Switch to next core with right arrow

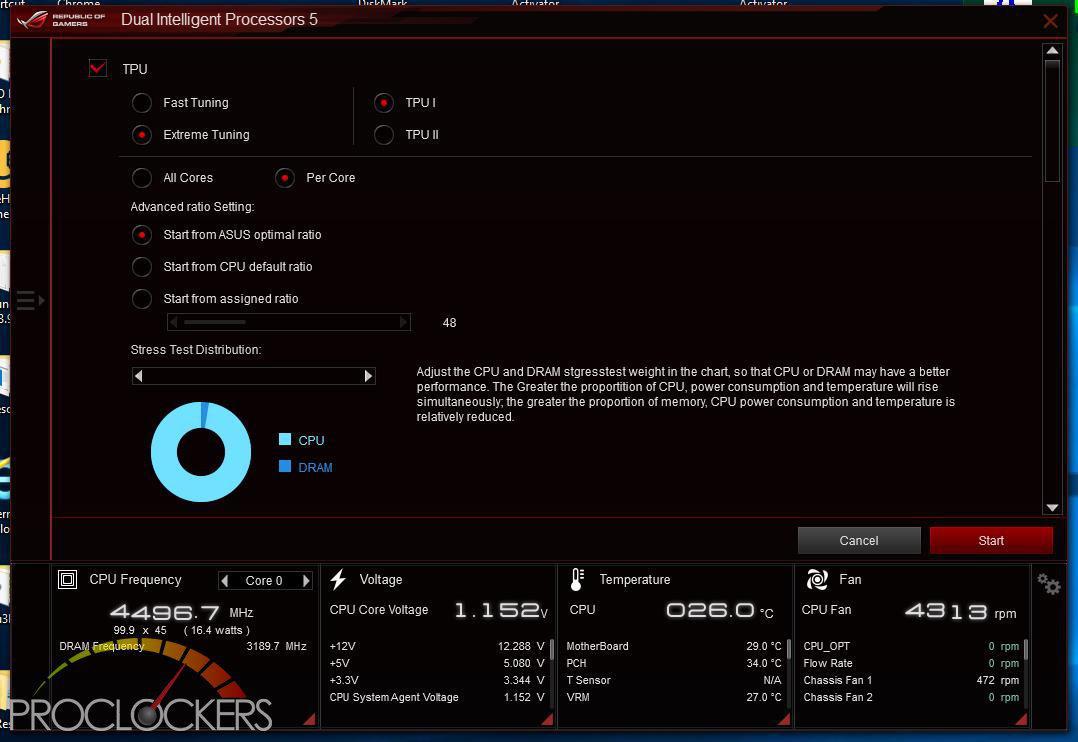306,580
